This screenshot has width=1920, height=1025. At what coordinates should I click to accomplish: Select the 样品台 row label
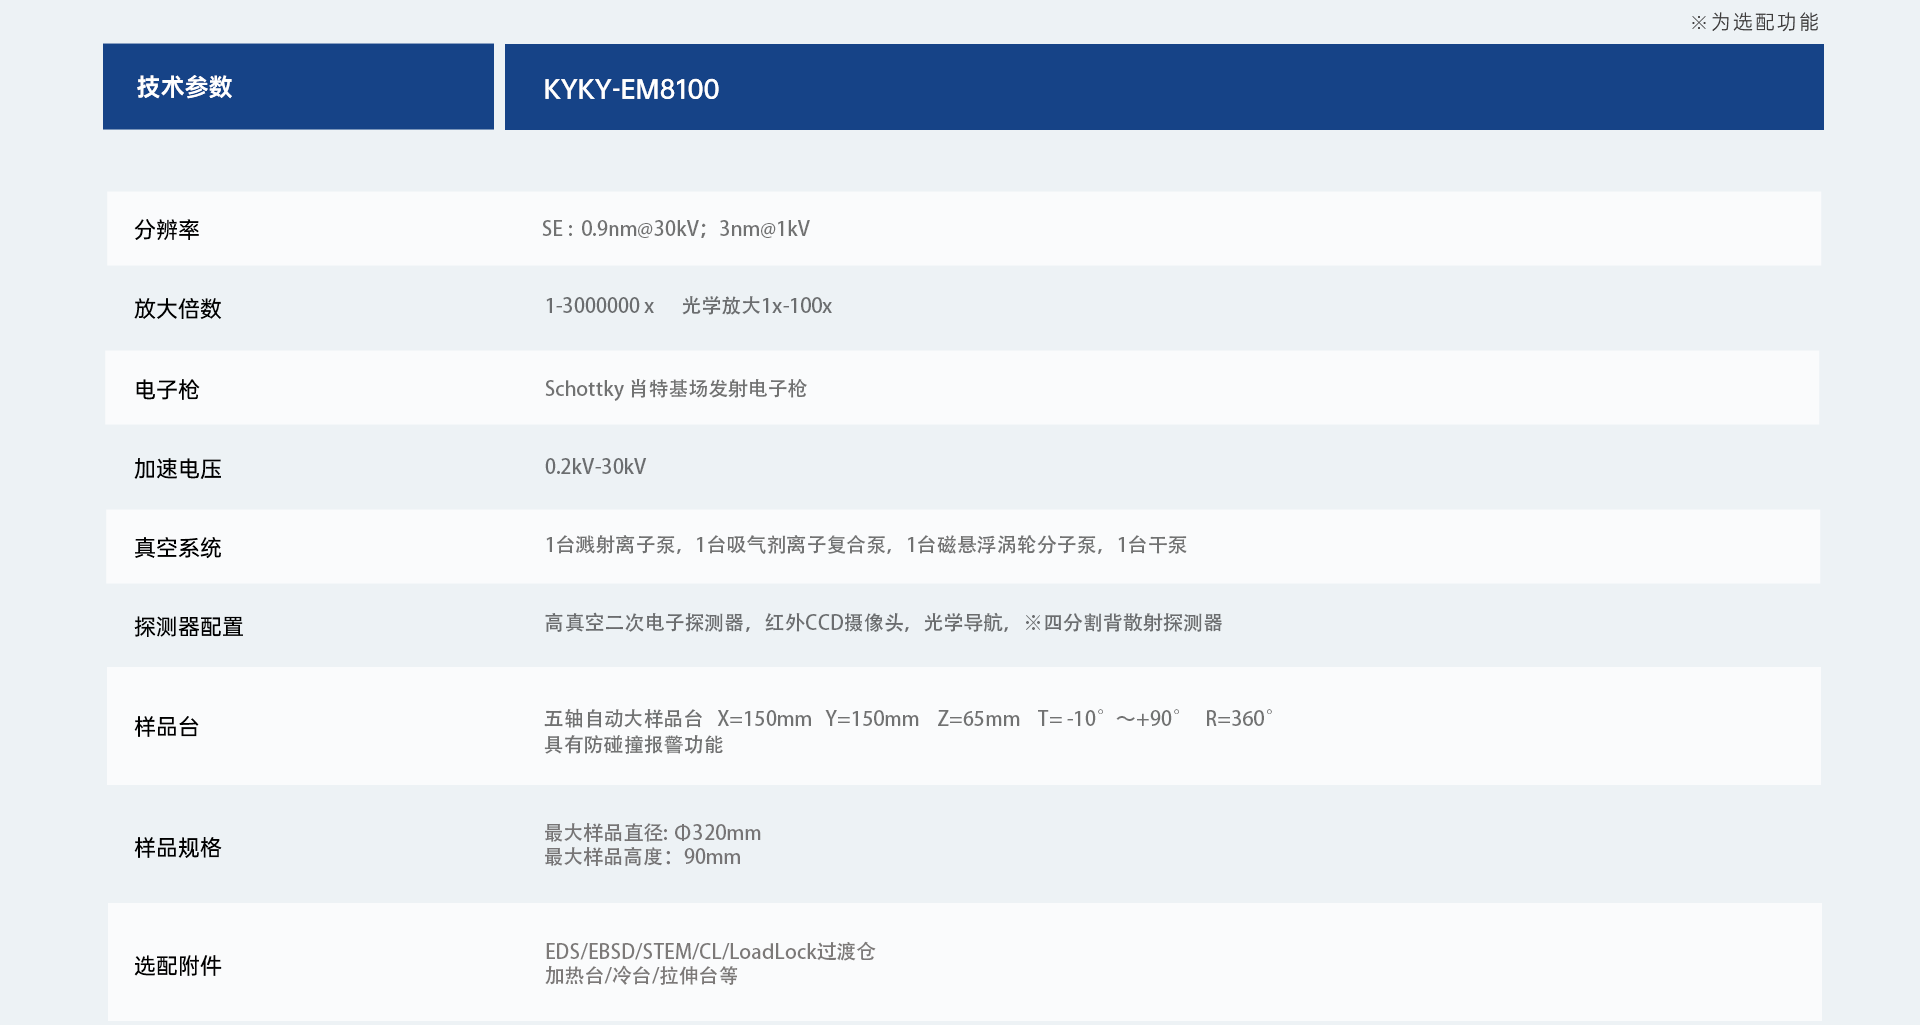click(x=167, y=727)
